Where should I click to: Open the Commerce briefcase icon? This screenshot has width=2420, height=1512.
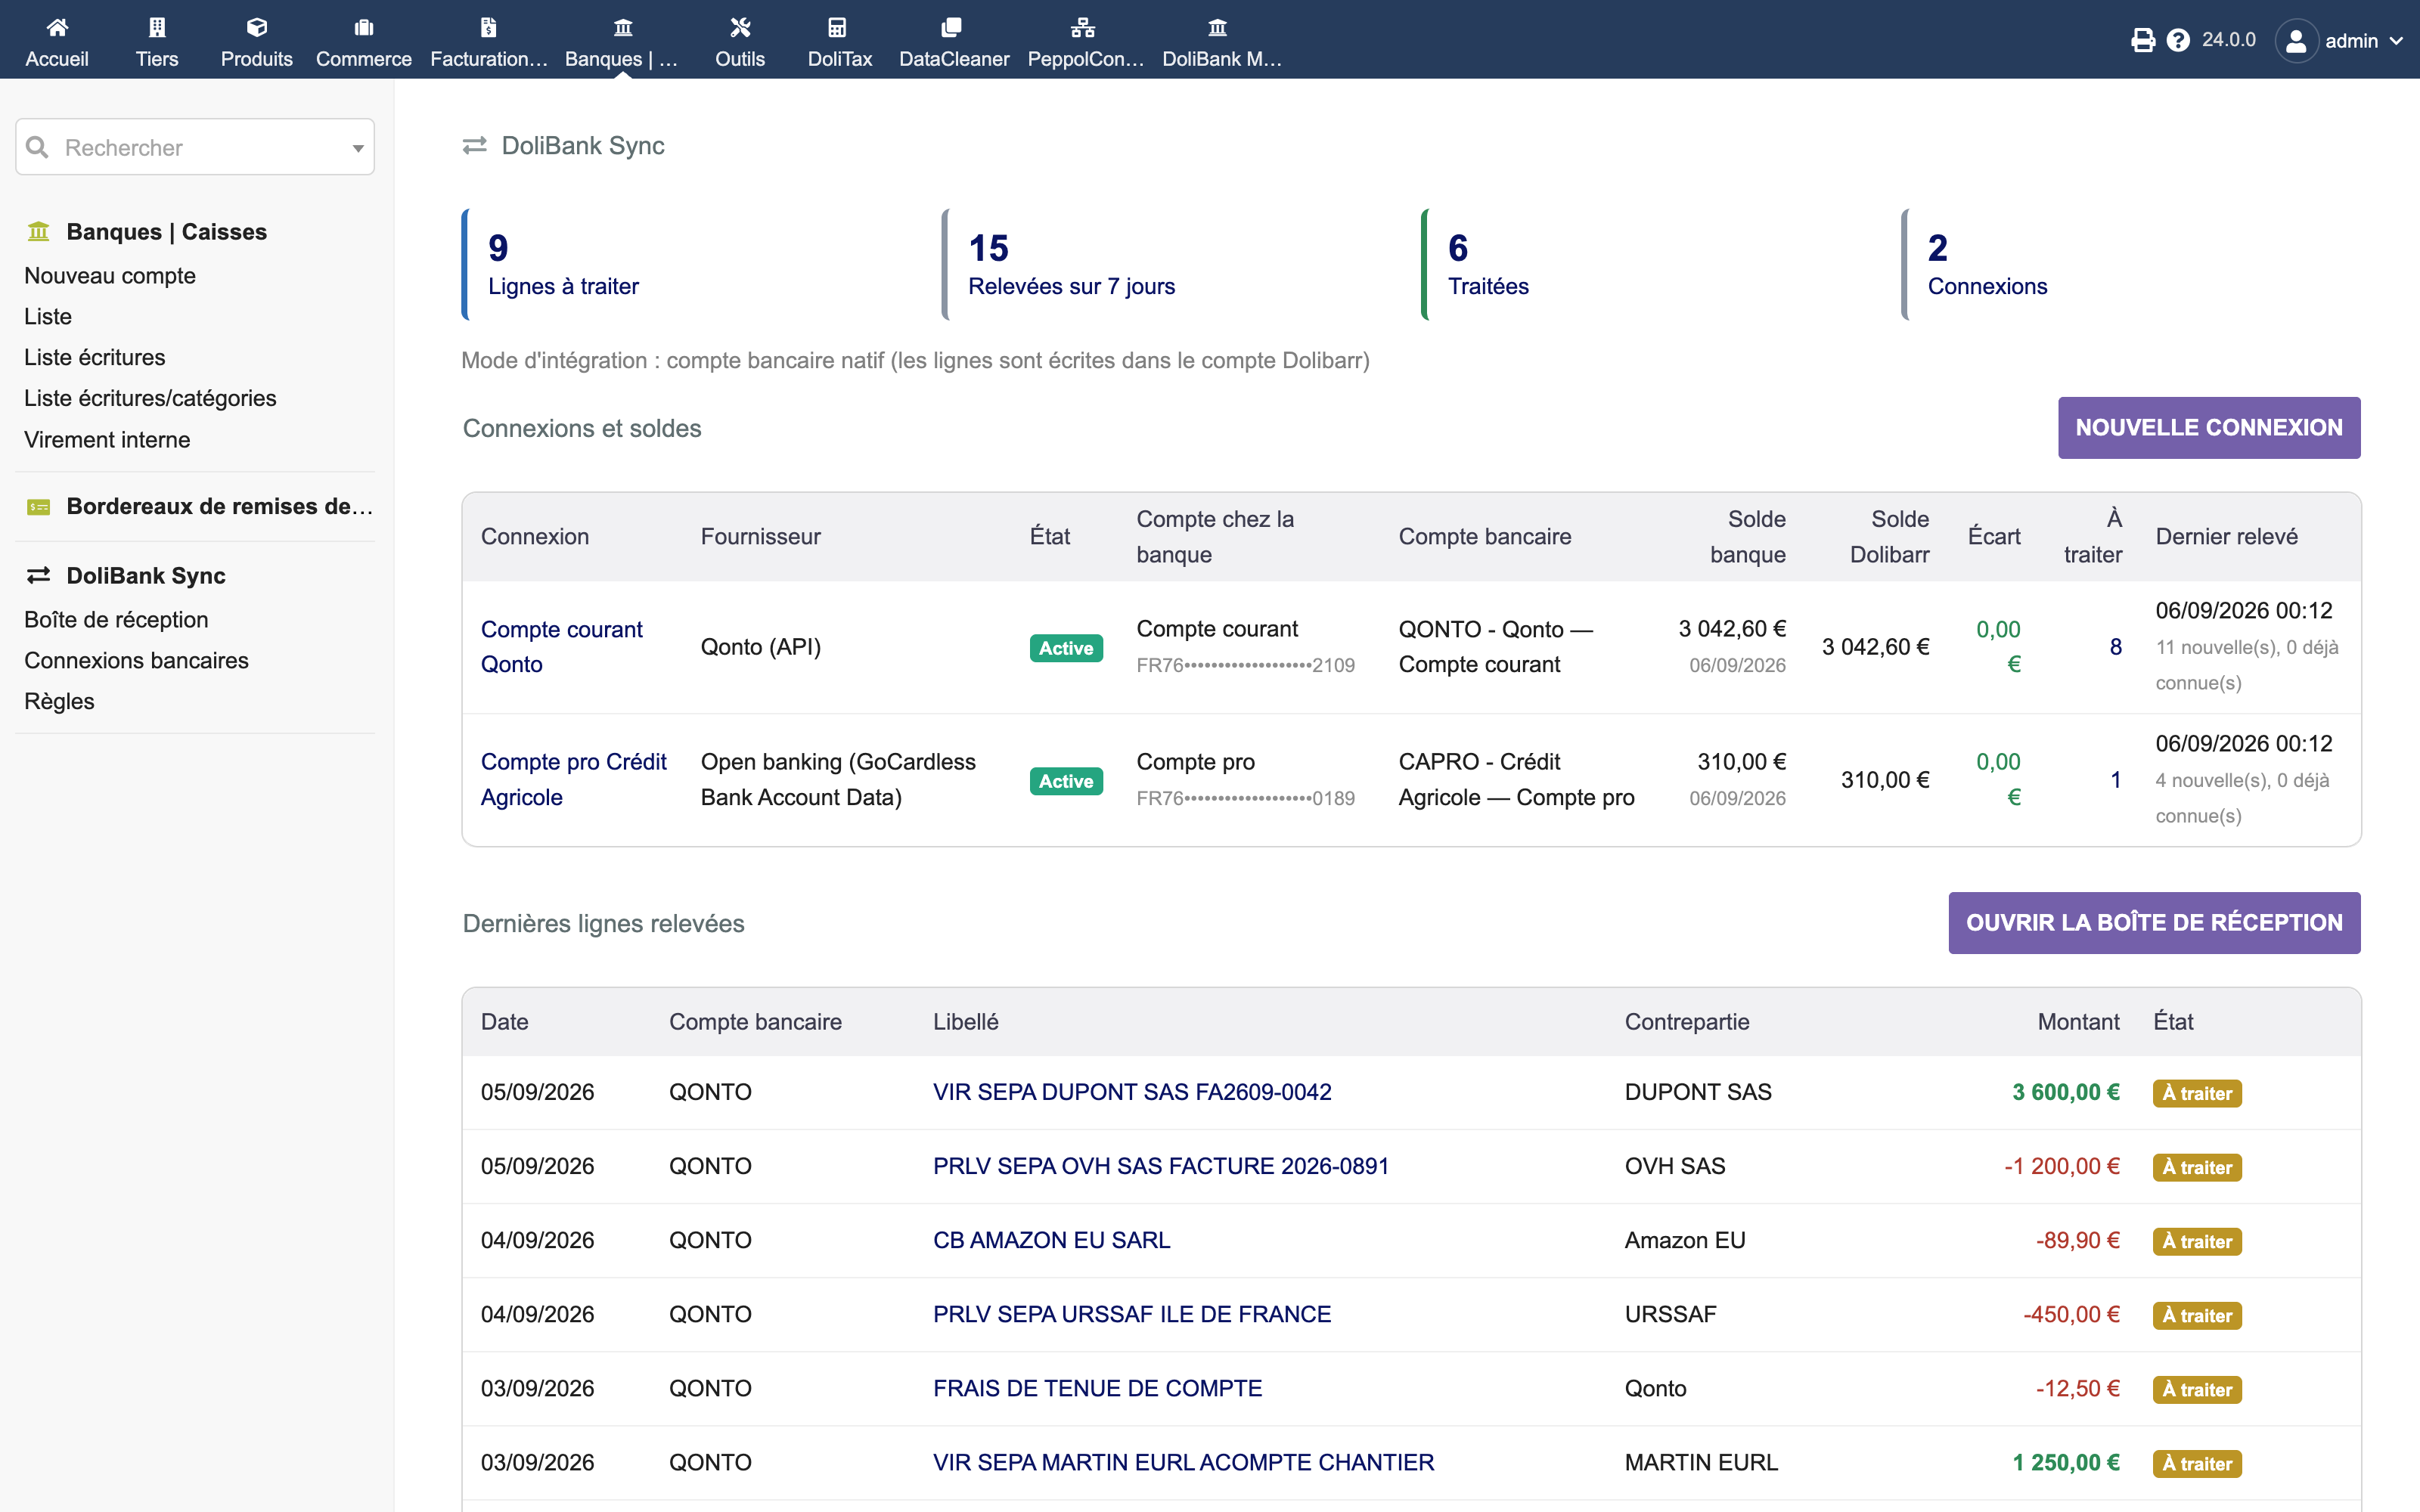pyautogui.click(x=364, y=27)
